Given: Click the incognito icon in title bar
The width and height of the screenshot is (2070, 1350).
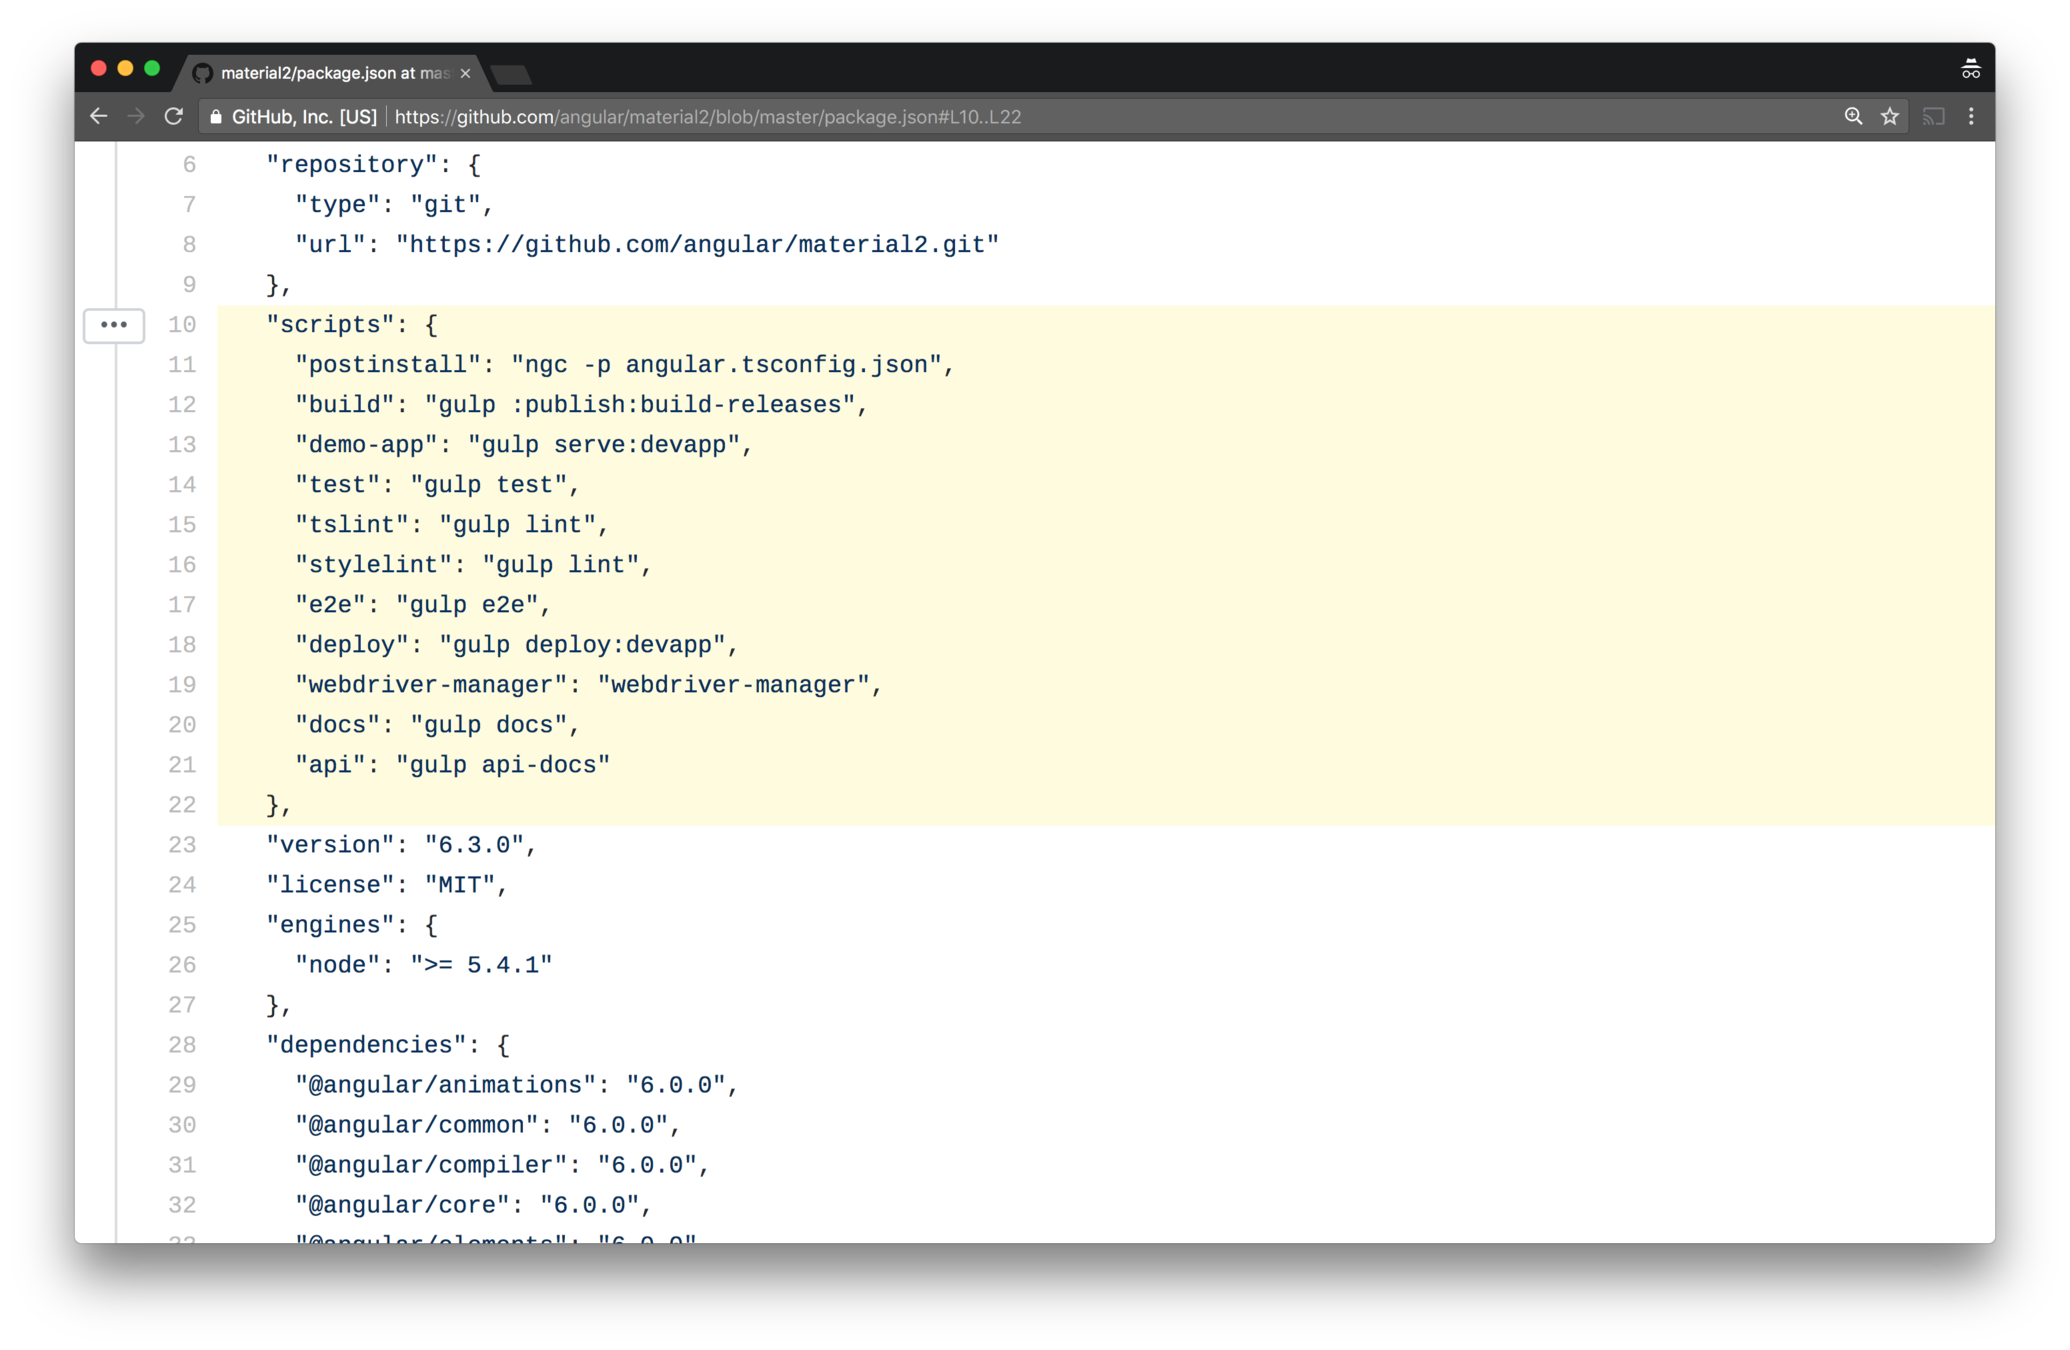Looking at the screenshot, I should pos(1970,69).
